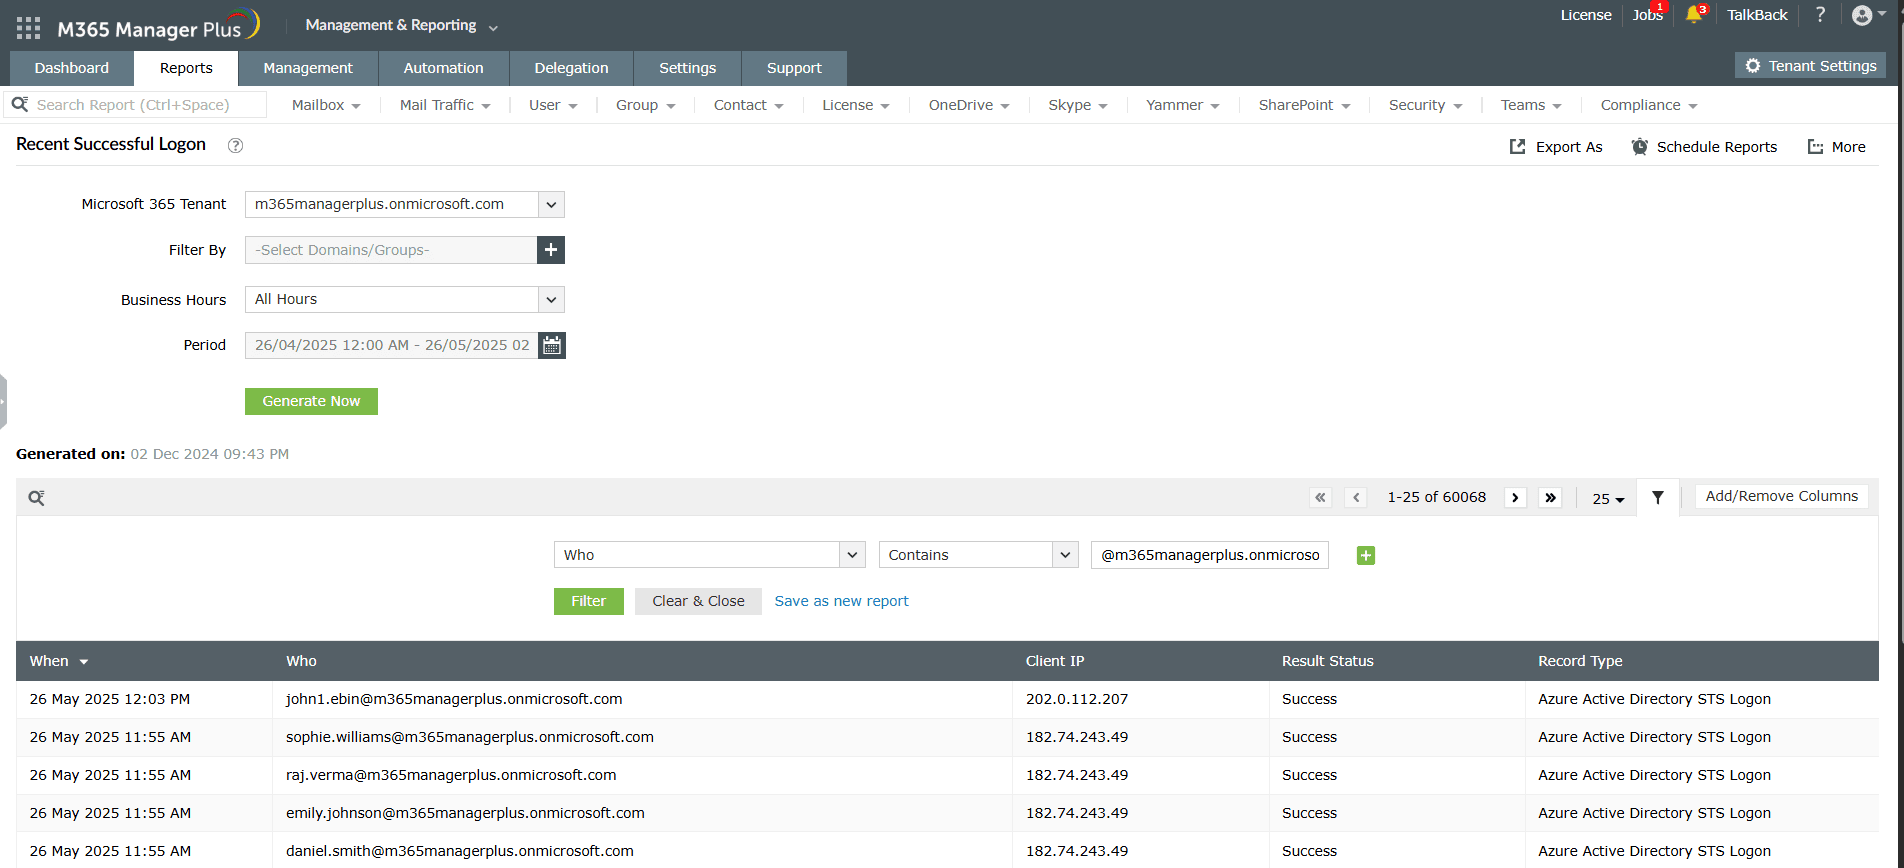Expand the Group reports menu
This screenshot has width=1904, height=868.
point(645,105)
